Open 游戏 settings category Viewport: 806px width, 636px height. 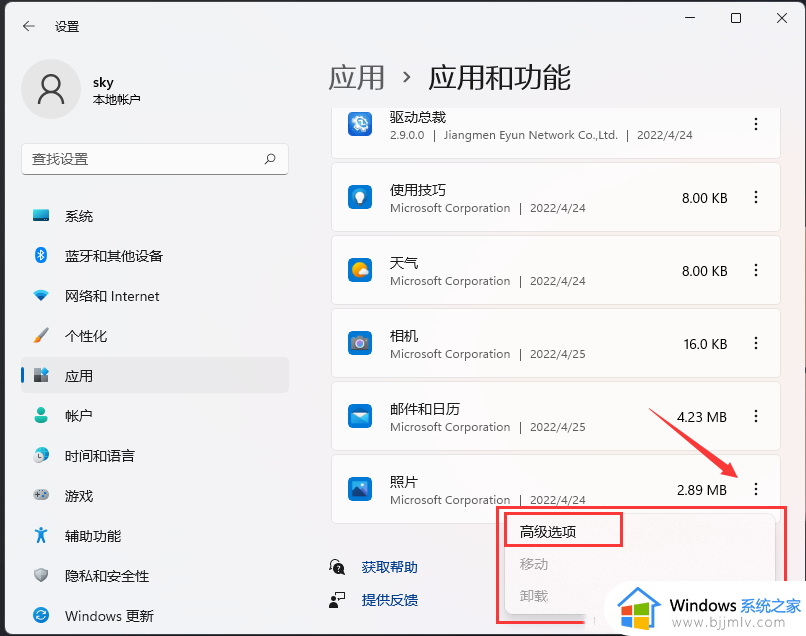point(155,496)
